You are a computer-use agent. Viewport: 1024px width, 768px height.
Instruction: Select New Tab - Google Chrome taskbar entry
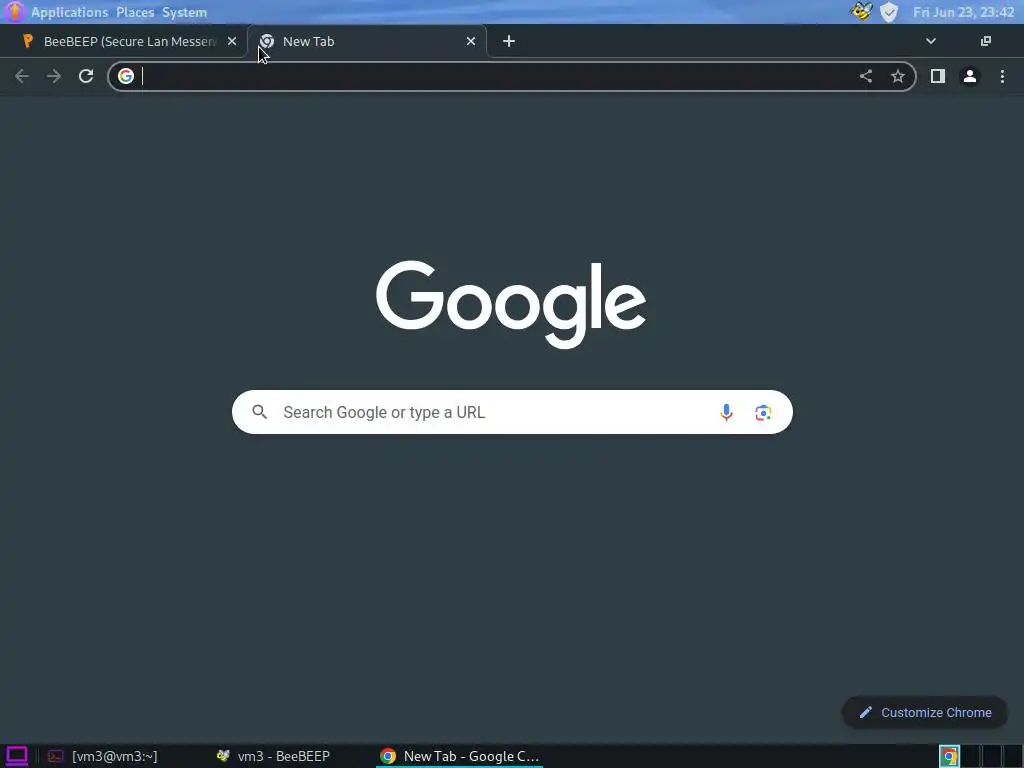[x=460, y=756]
